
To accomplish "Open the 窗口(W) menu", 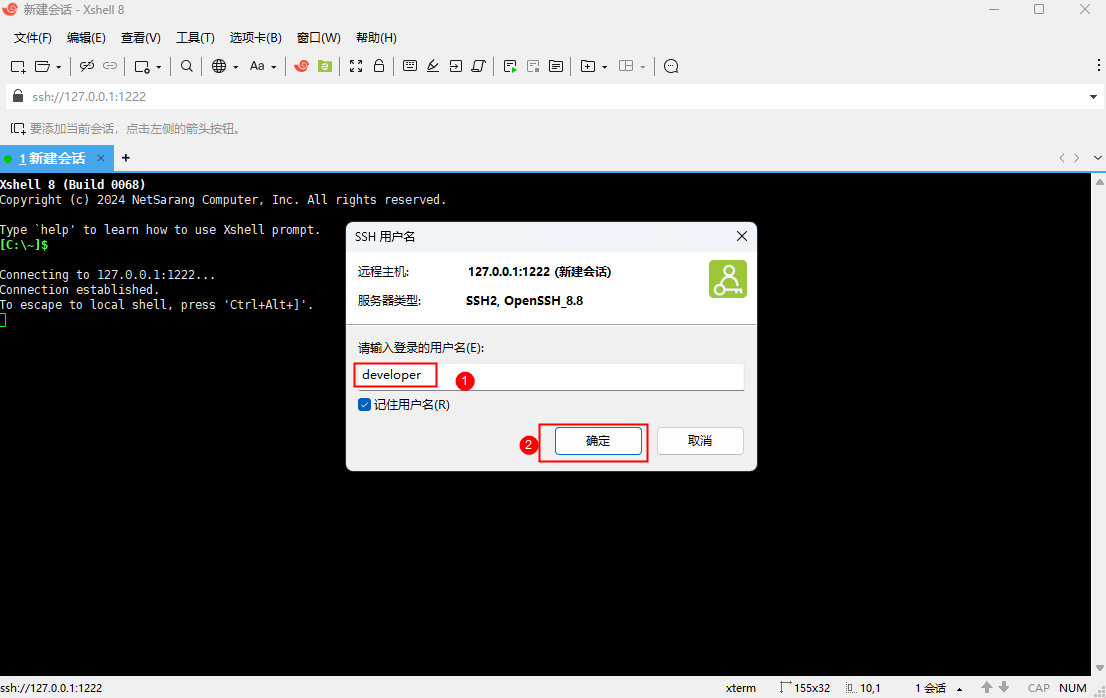I will (x=318, y=37).
